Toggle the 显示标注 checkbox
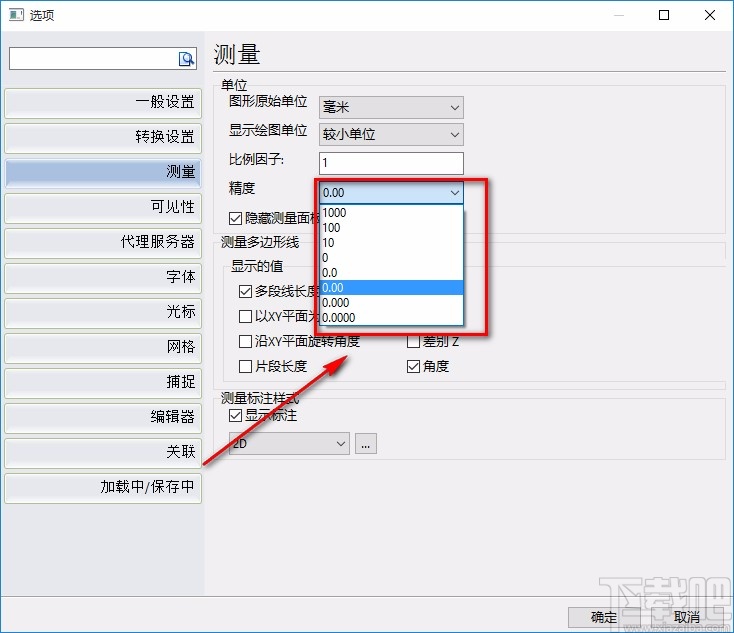This screenshot has width=734, height=633. coord(236,416)
